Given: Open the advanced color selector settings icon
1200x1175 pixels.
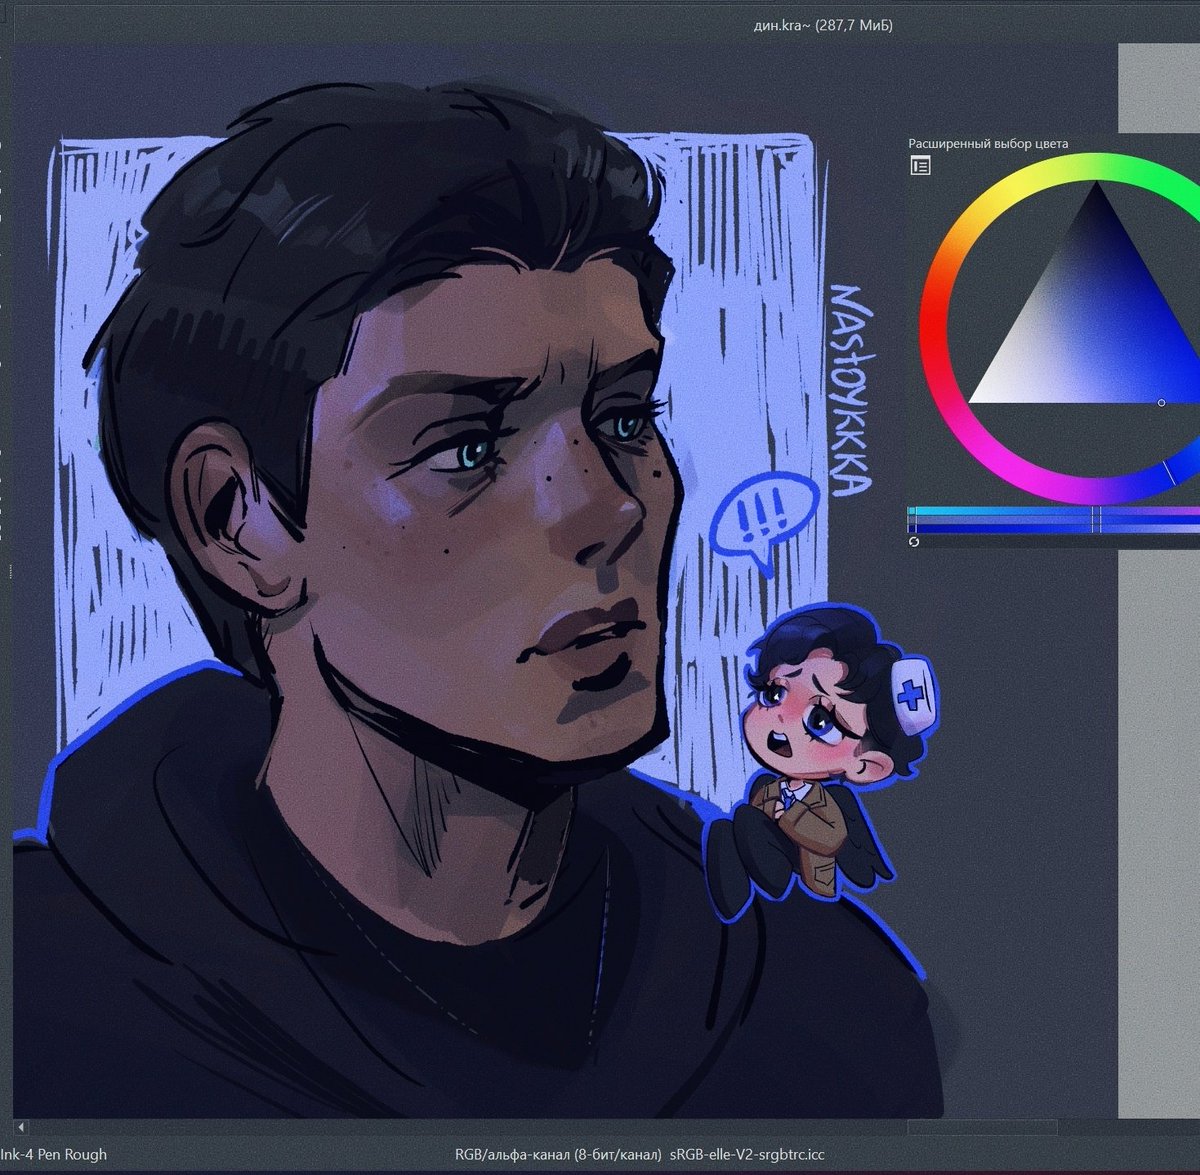Looking at the screenshot, I should (920, 166).
